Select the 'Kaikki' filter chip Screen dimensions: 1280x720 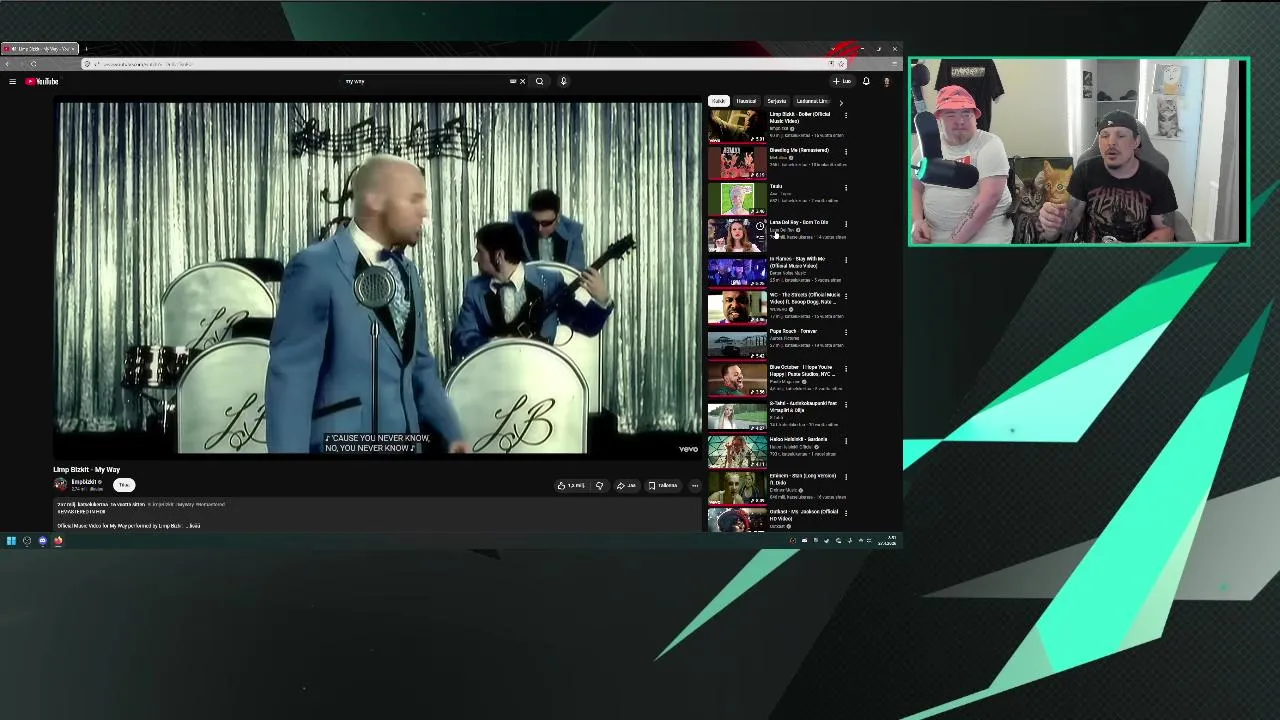tap(718, 101)
